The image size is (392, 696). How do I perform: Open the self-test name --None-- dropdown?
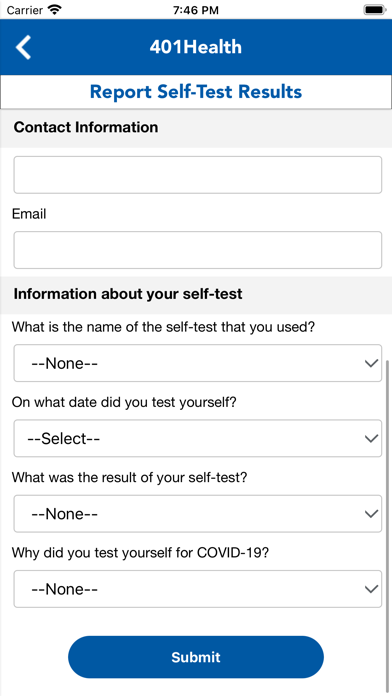(198, 363)
